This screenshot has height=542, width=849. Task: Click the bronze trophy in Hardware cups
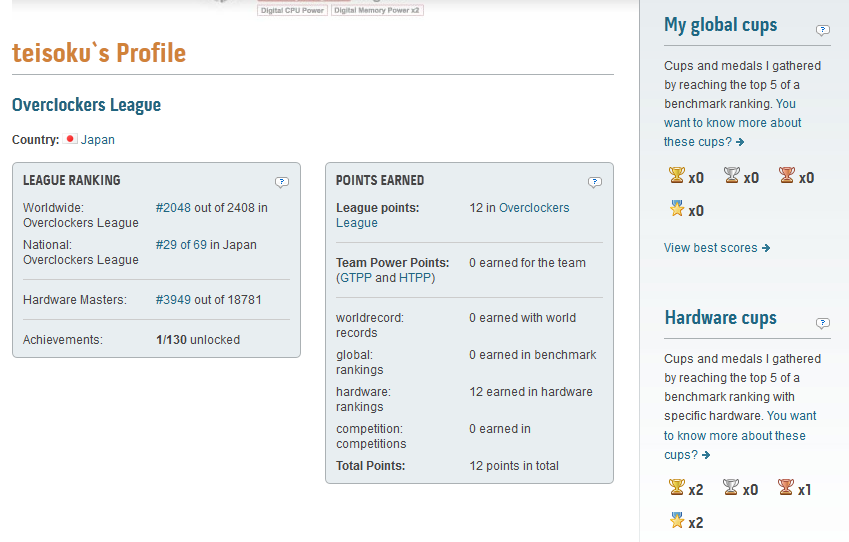click(786, 488)
